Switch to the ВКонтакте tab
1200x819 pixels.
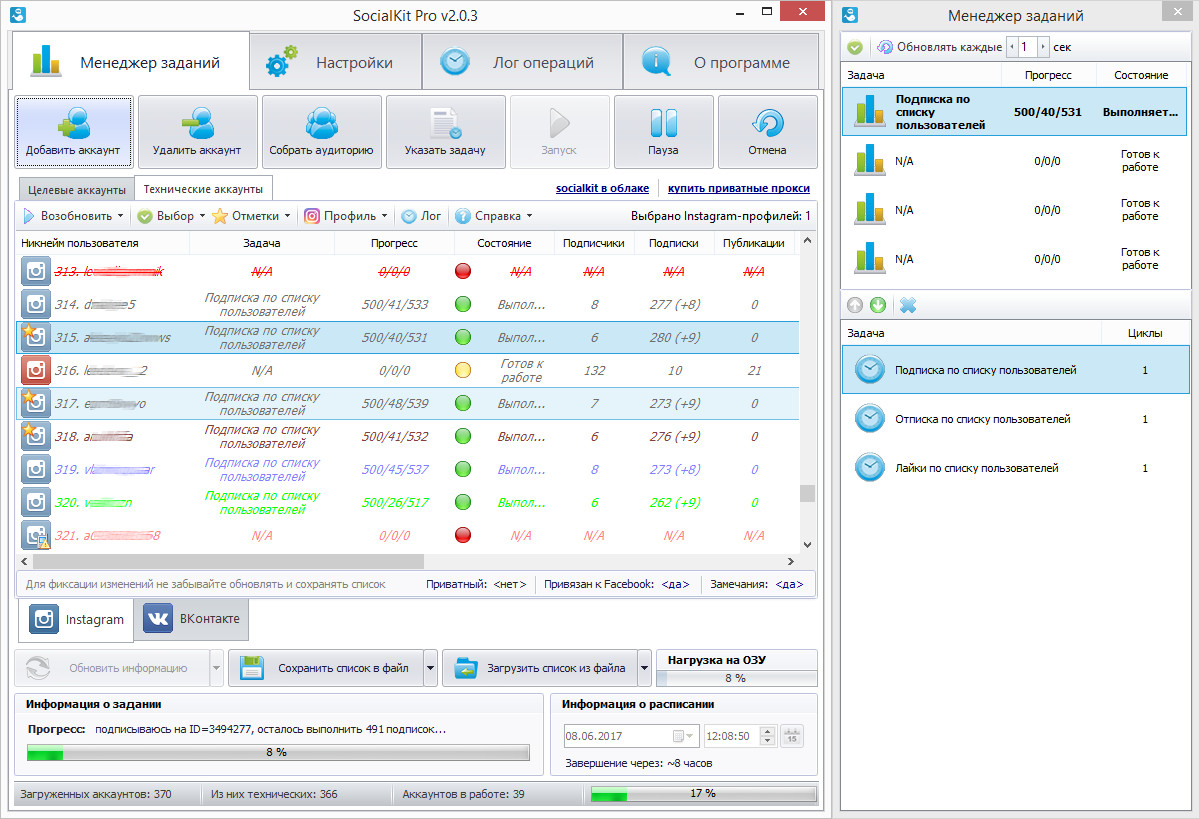click(x=192, y=619)
